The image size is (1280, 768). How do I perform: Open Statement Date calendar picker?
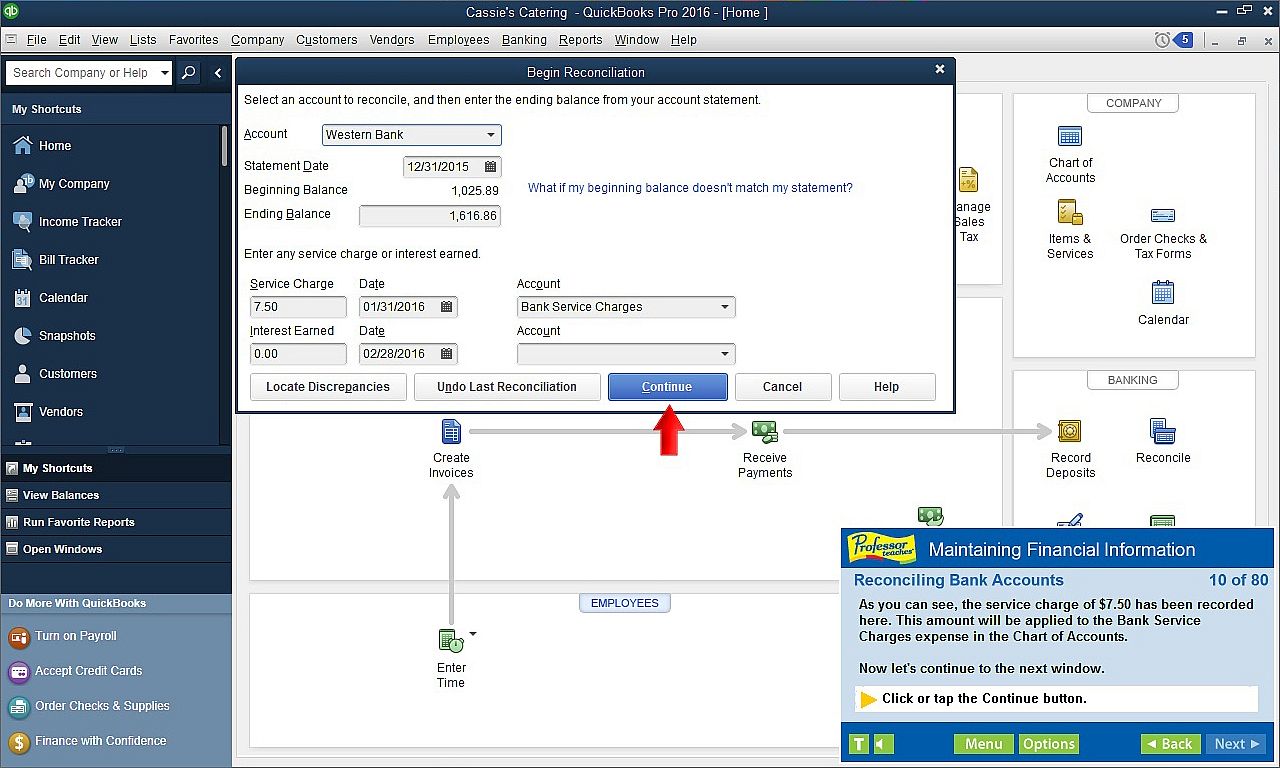click(490, 167)
